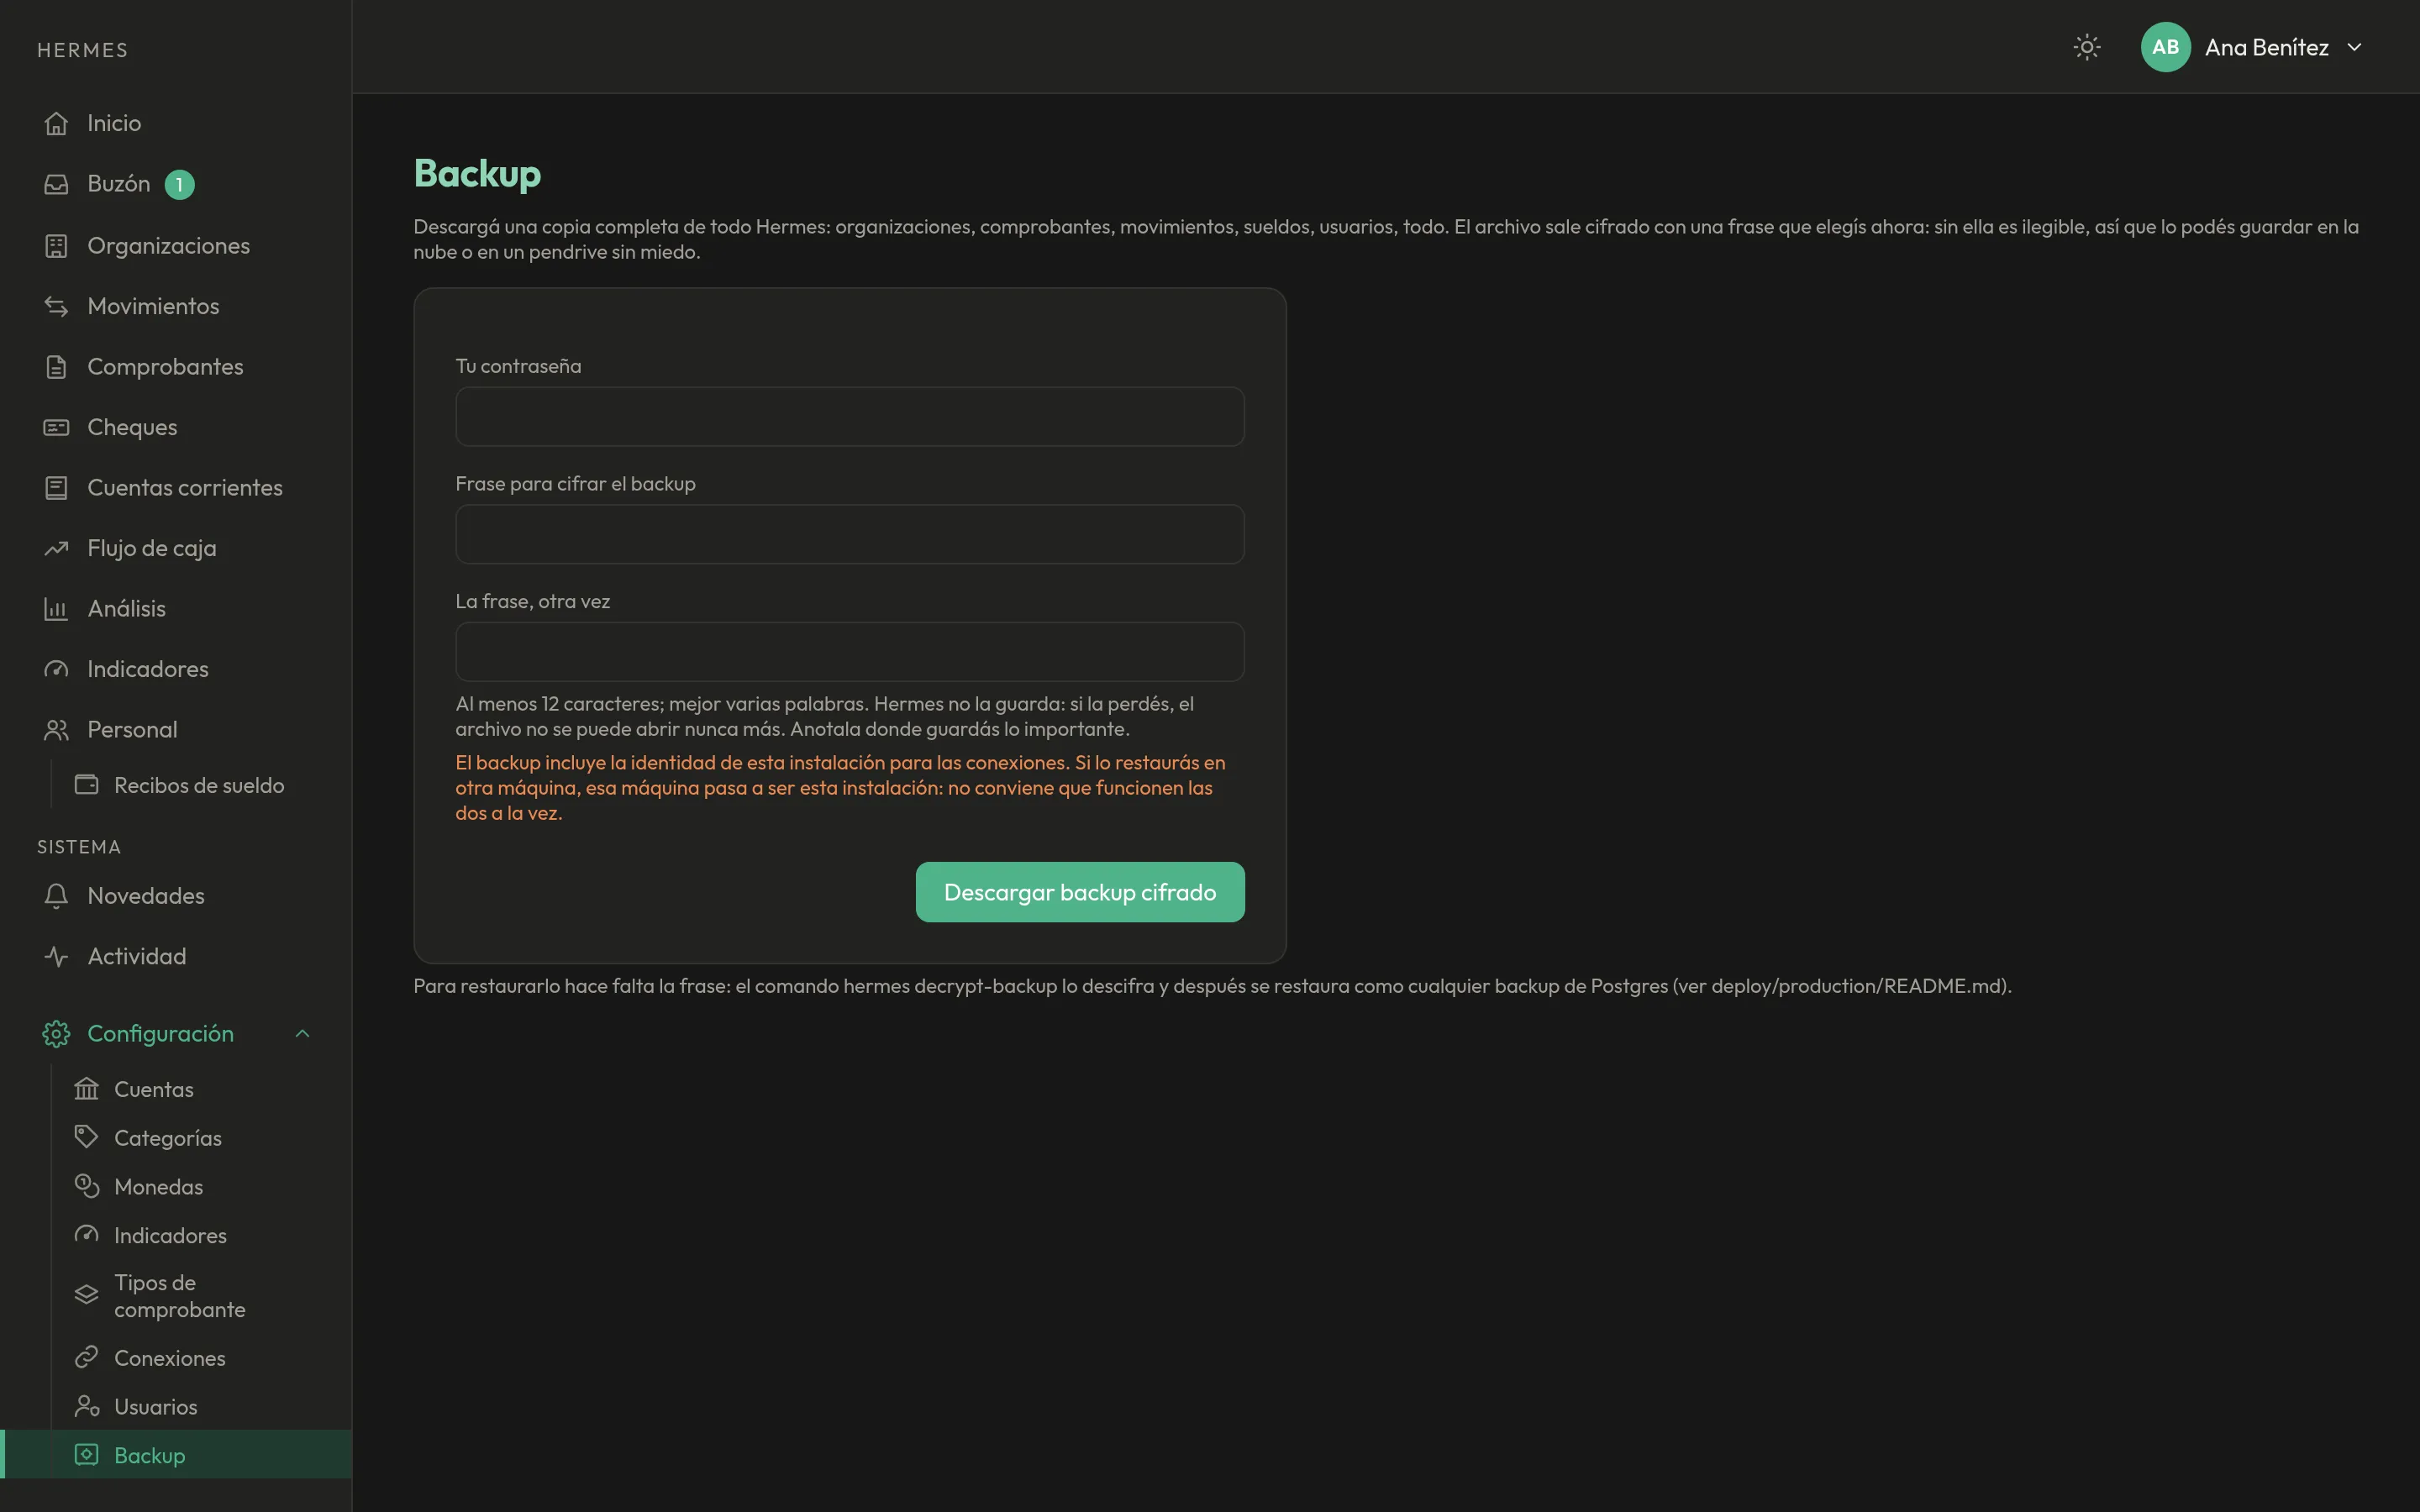Viewport: 2420px width, 1512px height.
Task: Open the Buzón inbox icon
Action: [x=56, y=184]
